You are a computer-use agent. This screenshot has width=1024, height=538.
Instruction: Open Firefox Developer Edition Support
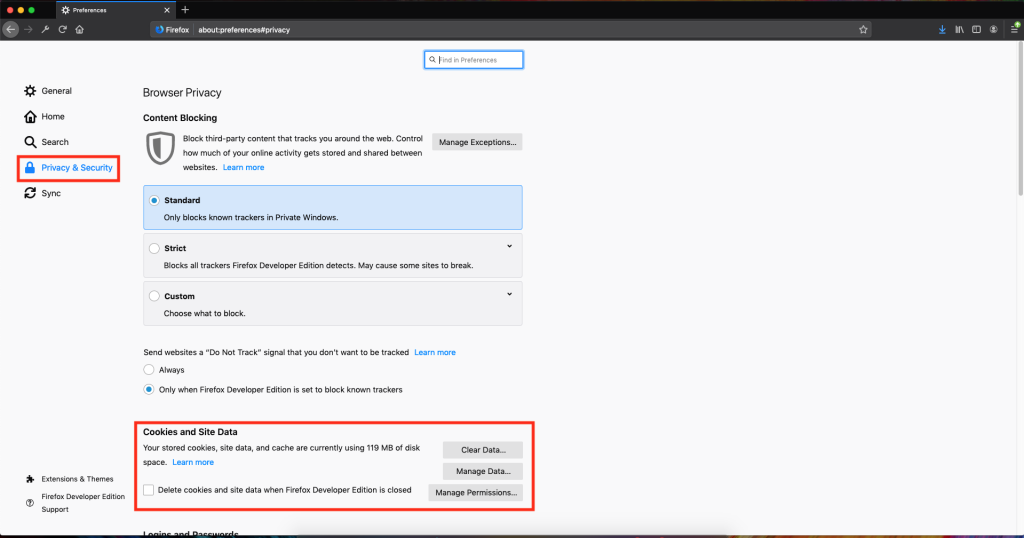coord(76,503)
